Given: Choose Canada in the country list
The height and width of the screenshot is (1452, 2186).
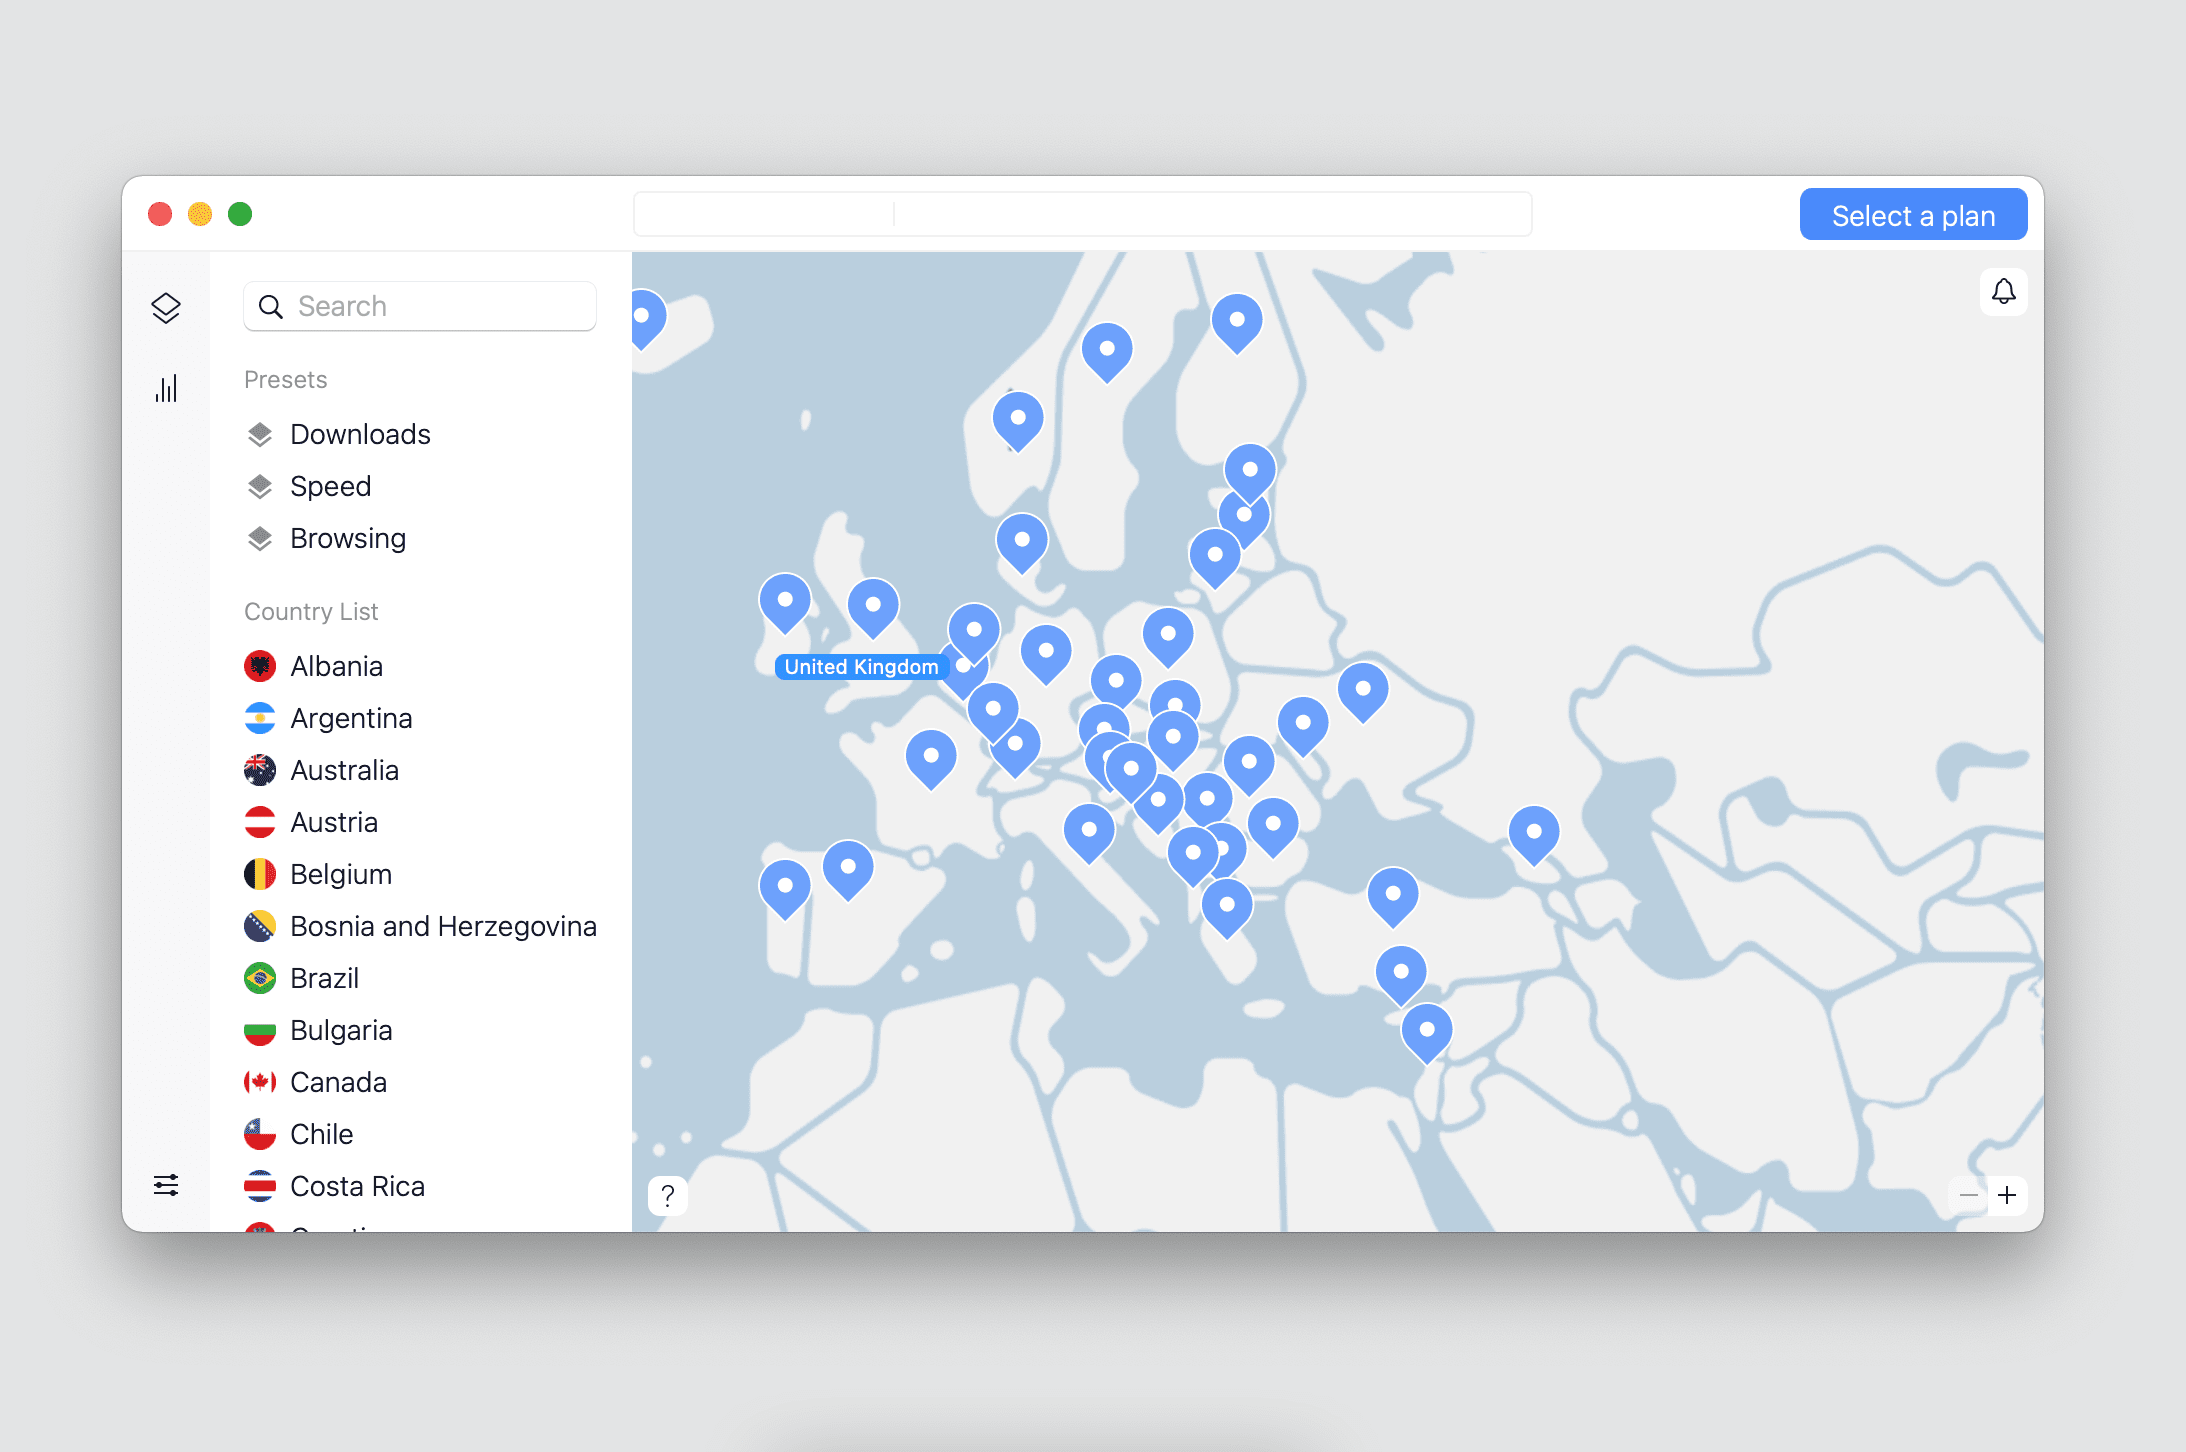Looking at the screenshot, I should pos(338,1082).
